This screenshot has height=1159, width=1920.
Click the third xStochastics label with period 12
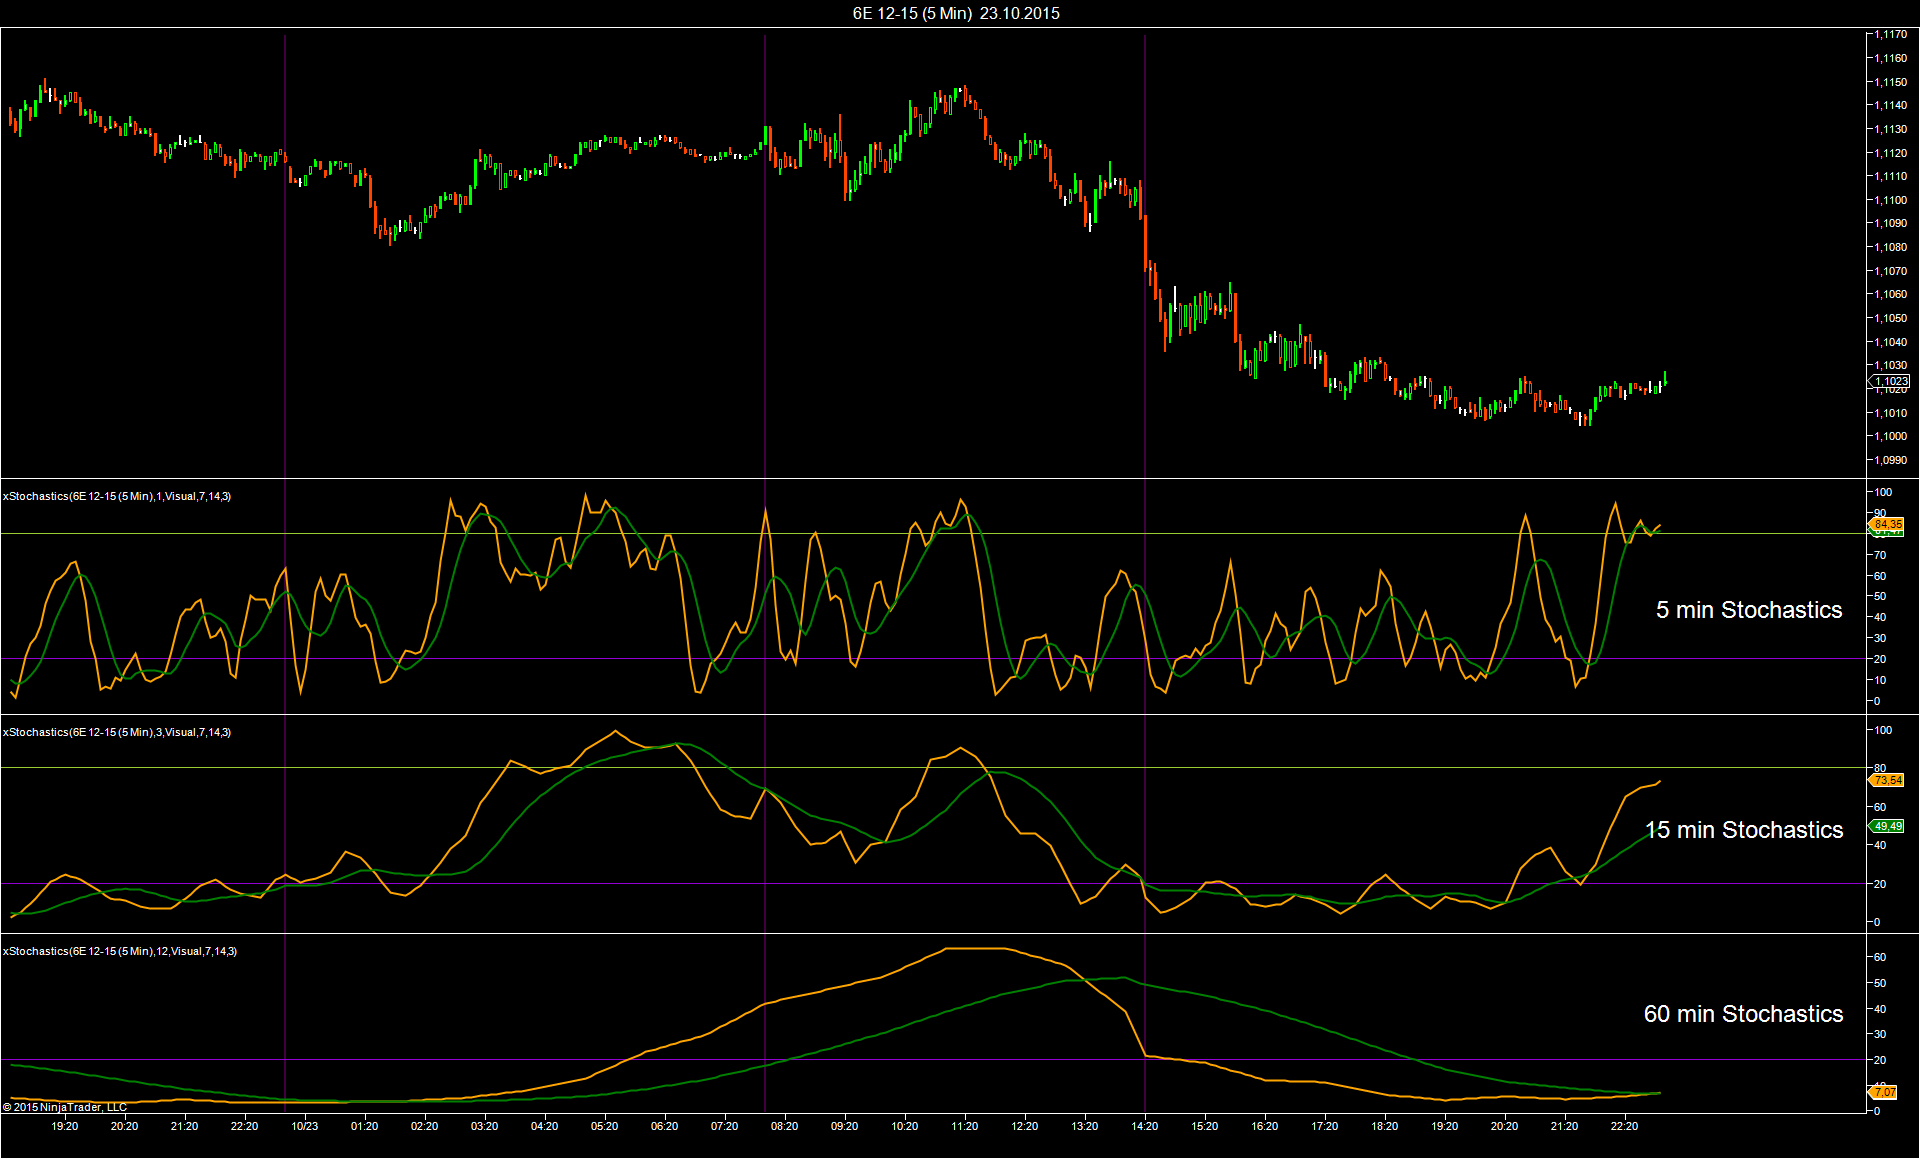coord(120,951)
